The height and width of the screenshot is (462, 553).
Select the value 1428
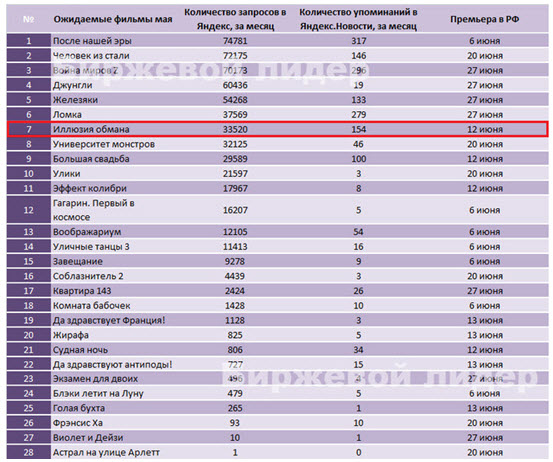coord(235,306)
